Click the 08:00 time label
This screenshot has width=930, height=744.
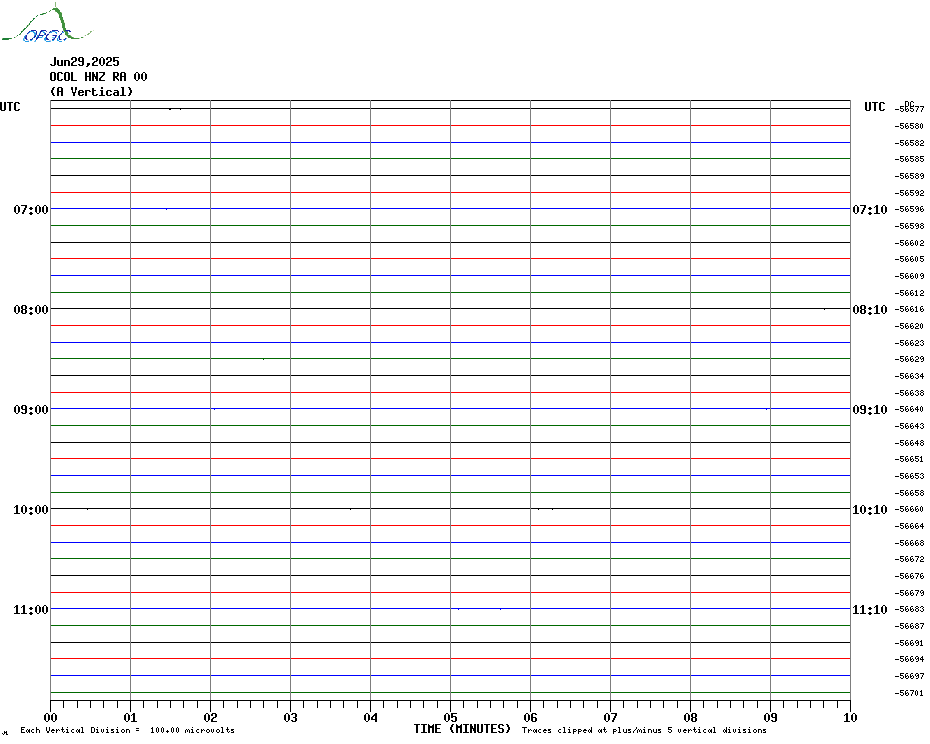(31, 310)
